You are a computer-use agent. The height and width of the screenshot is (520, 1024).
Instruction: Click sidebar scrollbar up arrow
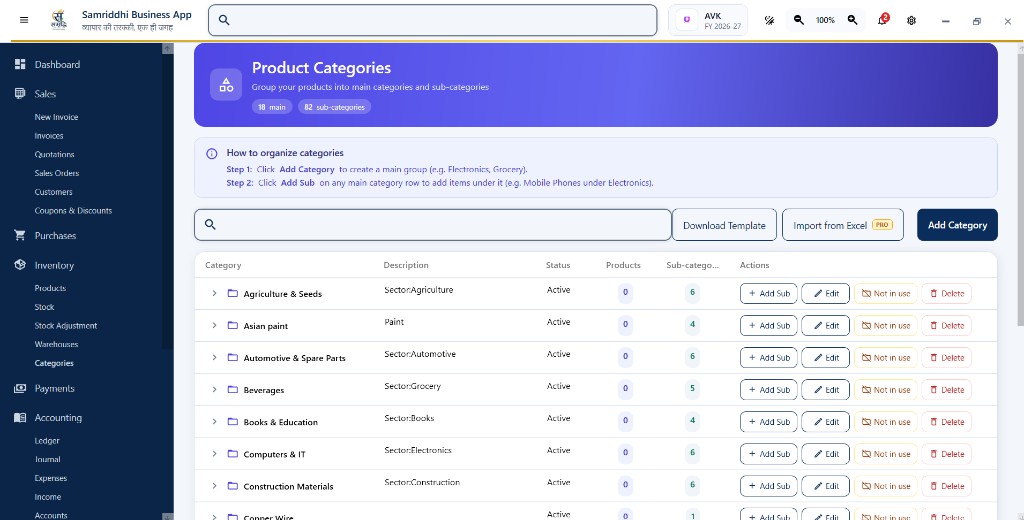click(168, 48)
